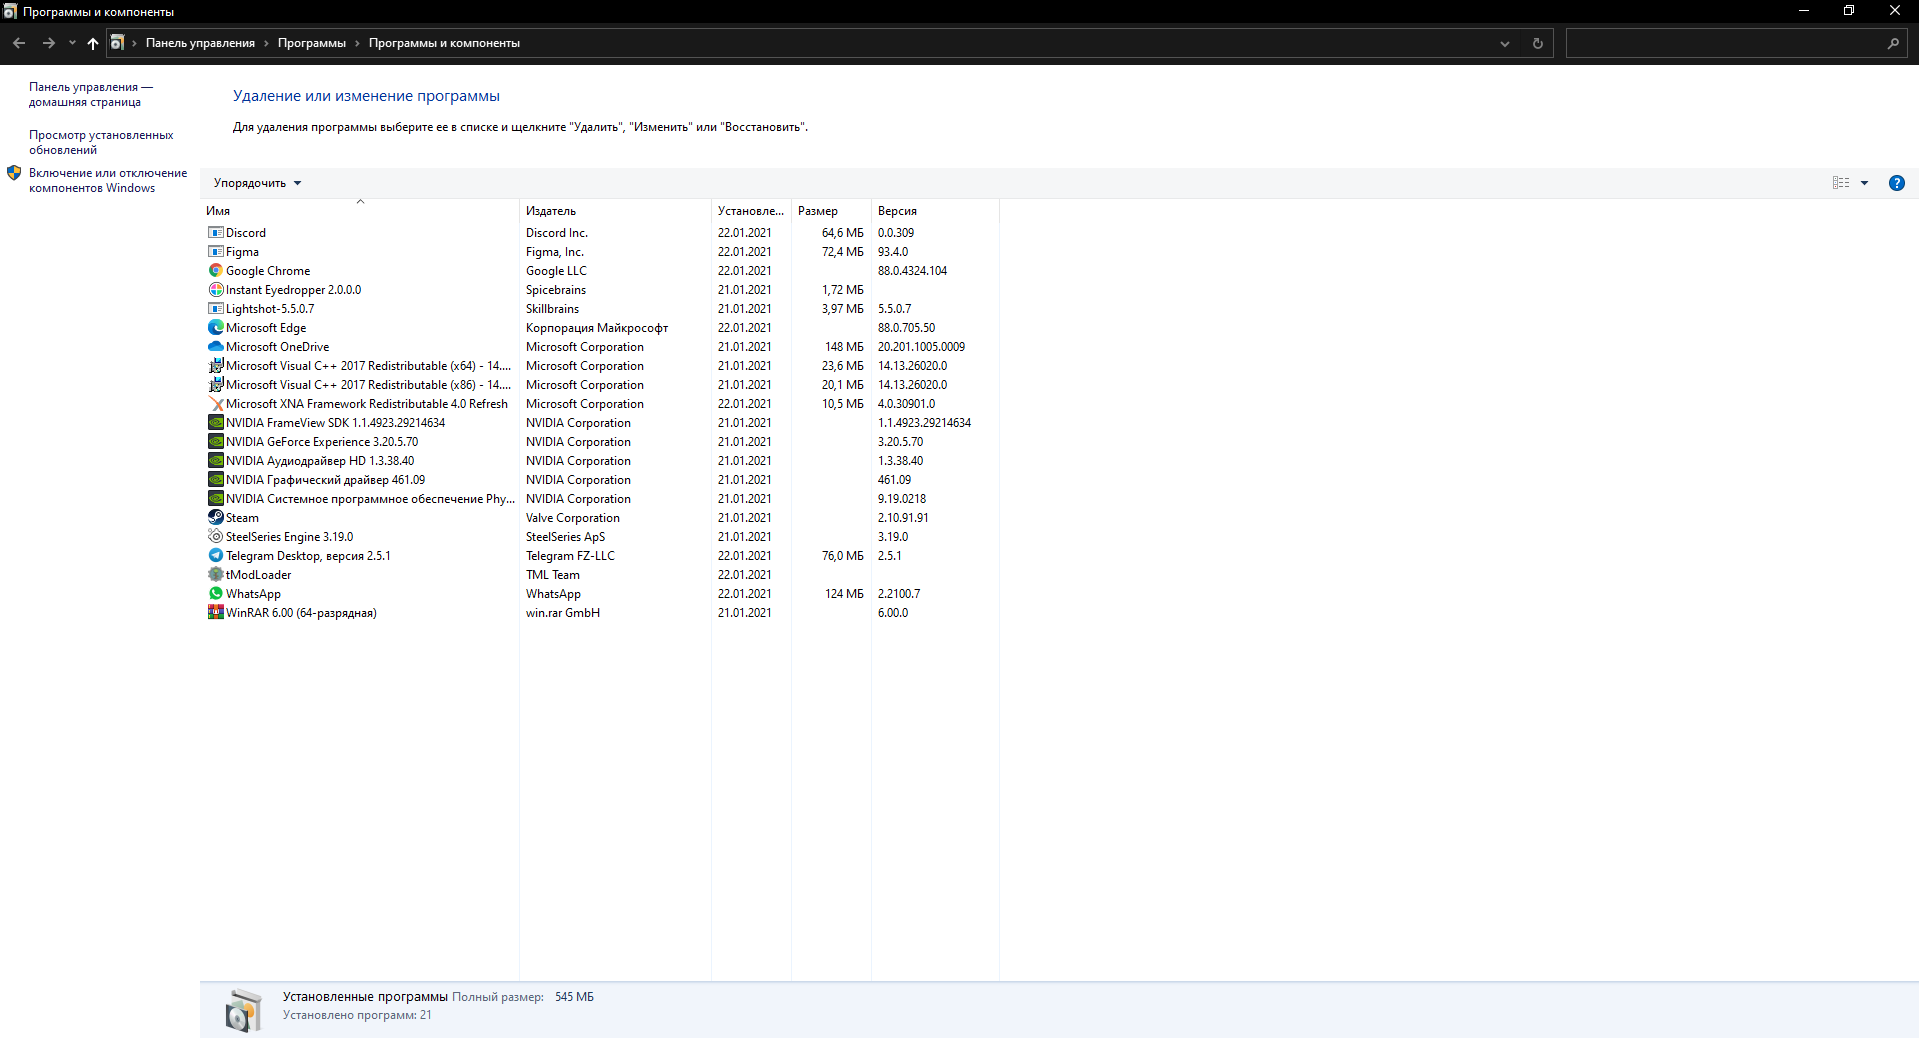Focus the search input field
Screen dimensions: 1919x1038
(x=1724, y=43)
